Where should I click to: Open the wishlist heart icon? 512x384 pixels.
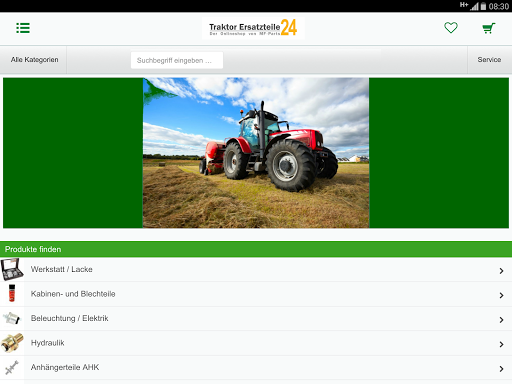[x=451, y=28]
